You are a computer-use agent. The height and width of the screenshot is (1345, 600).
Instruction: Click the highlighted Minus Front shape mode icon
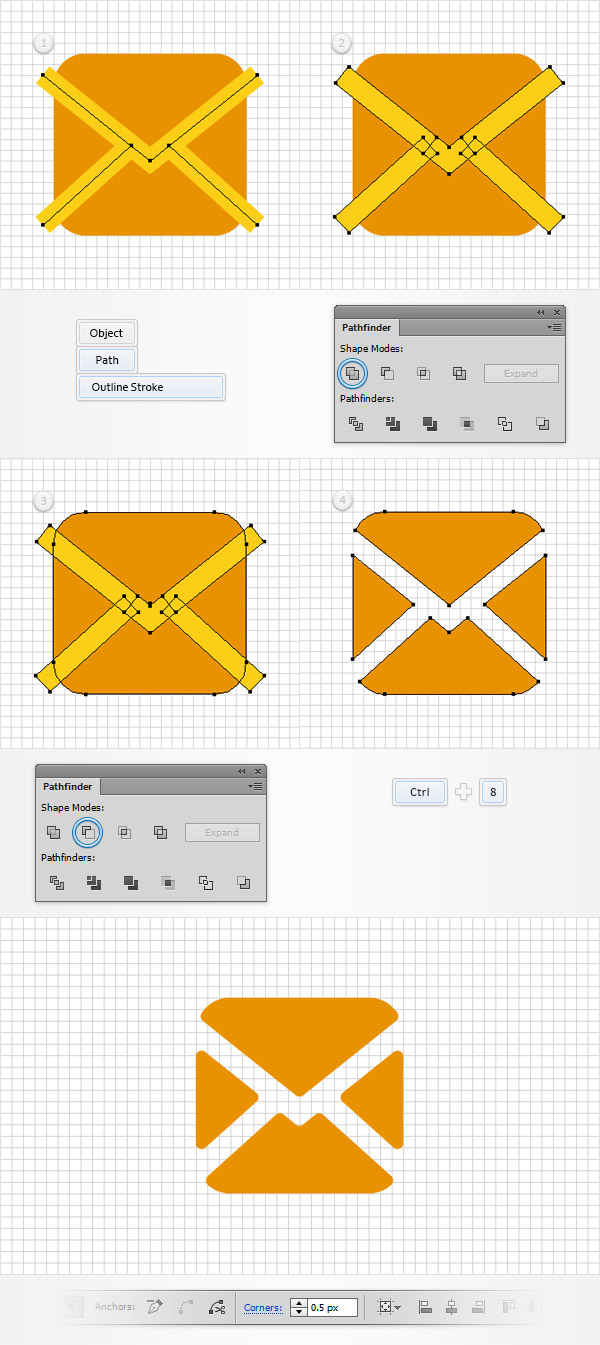[88, 832]
